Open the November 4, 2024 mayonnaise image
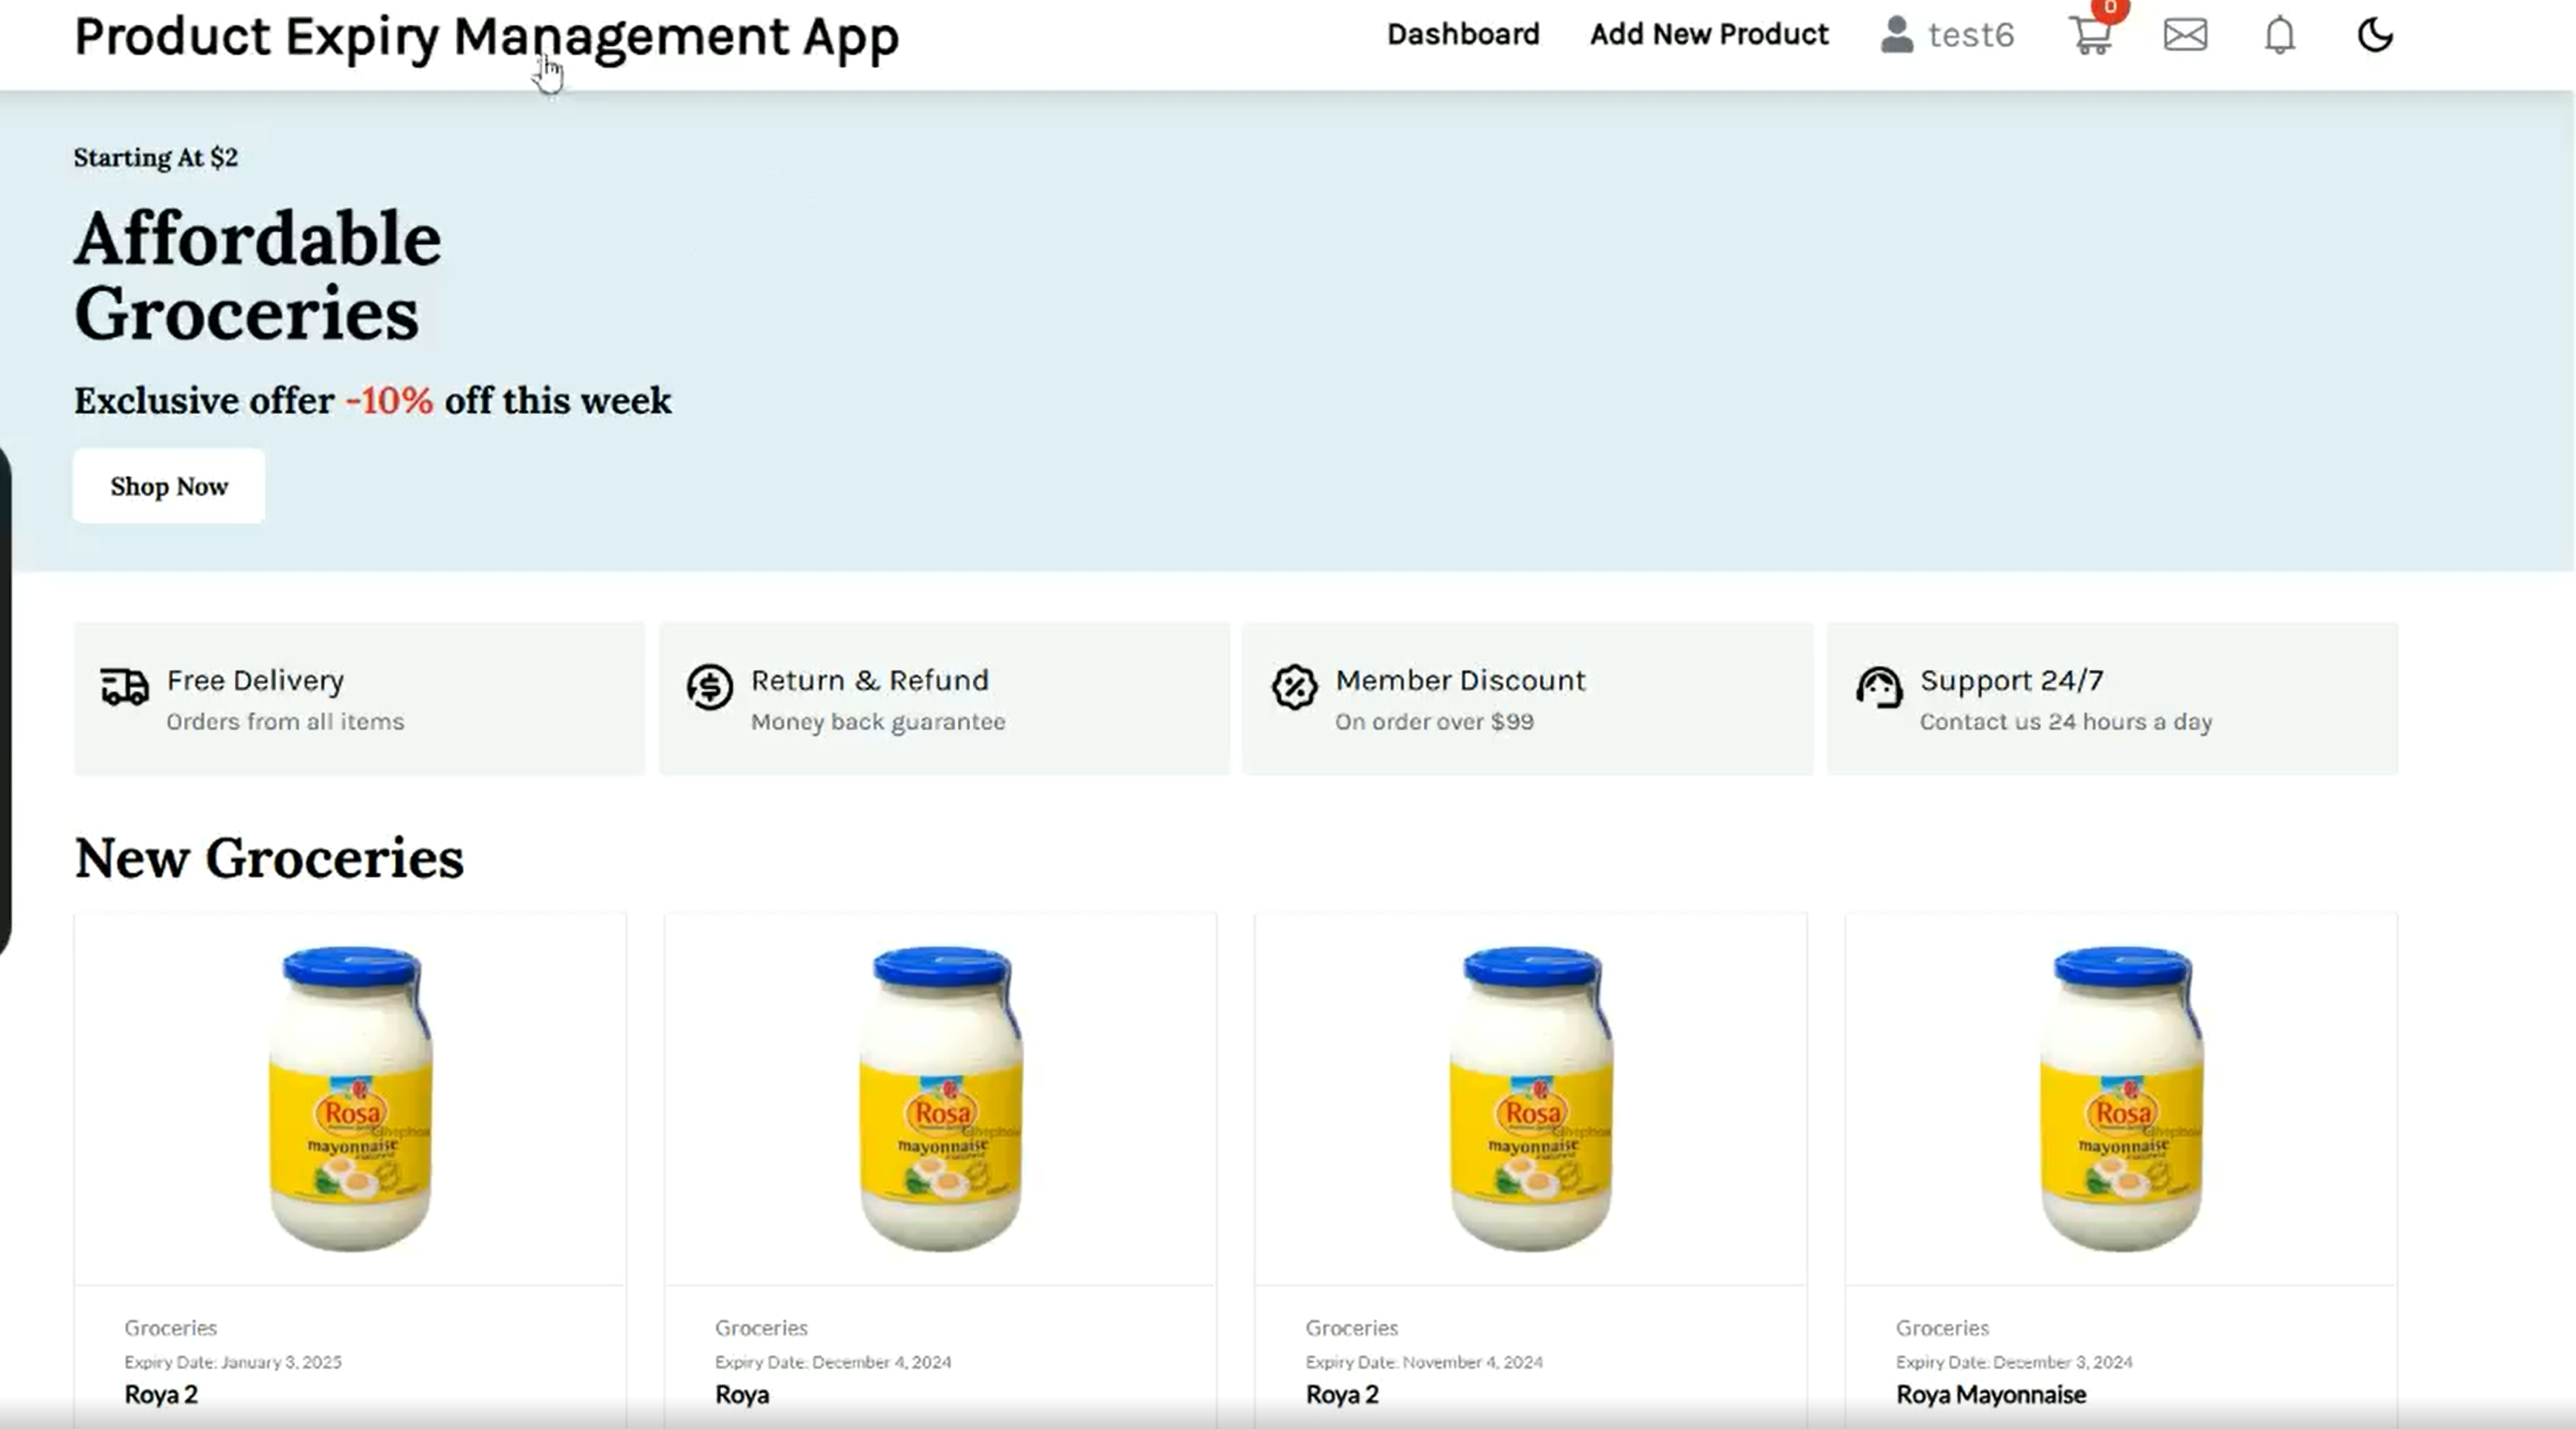 (x=1531, y=1098)
